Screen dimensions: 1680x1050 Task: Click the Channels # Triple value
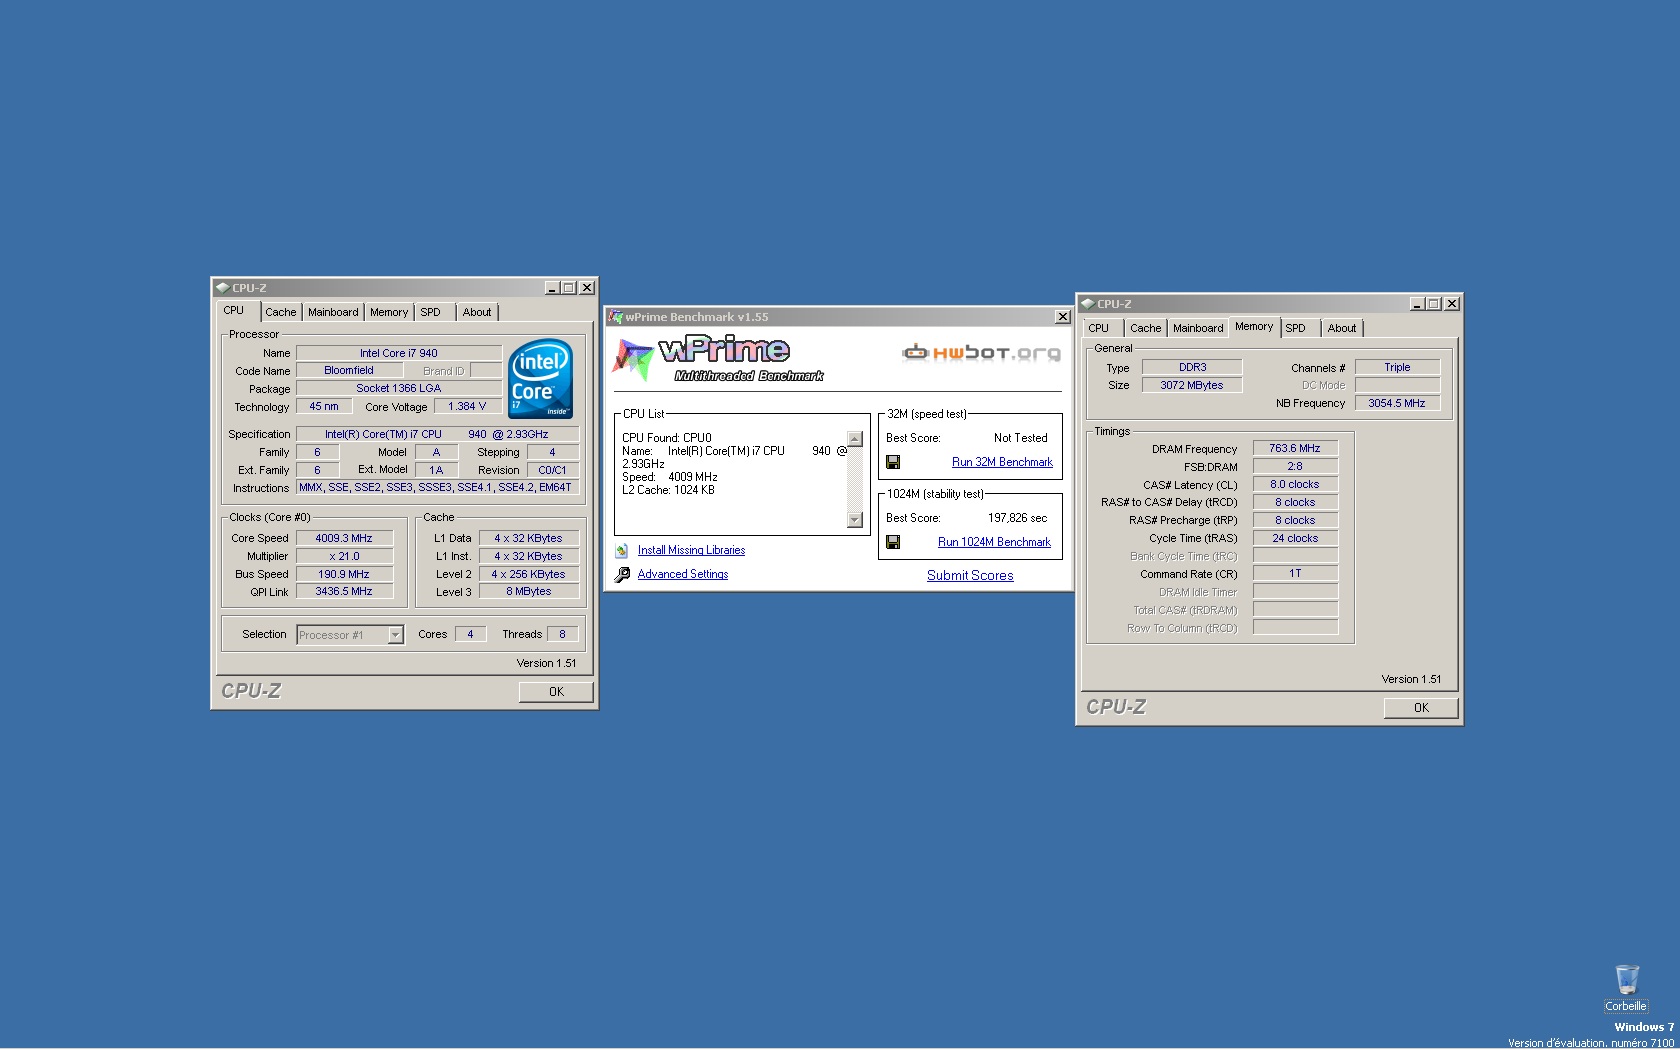click(1397, 368)
